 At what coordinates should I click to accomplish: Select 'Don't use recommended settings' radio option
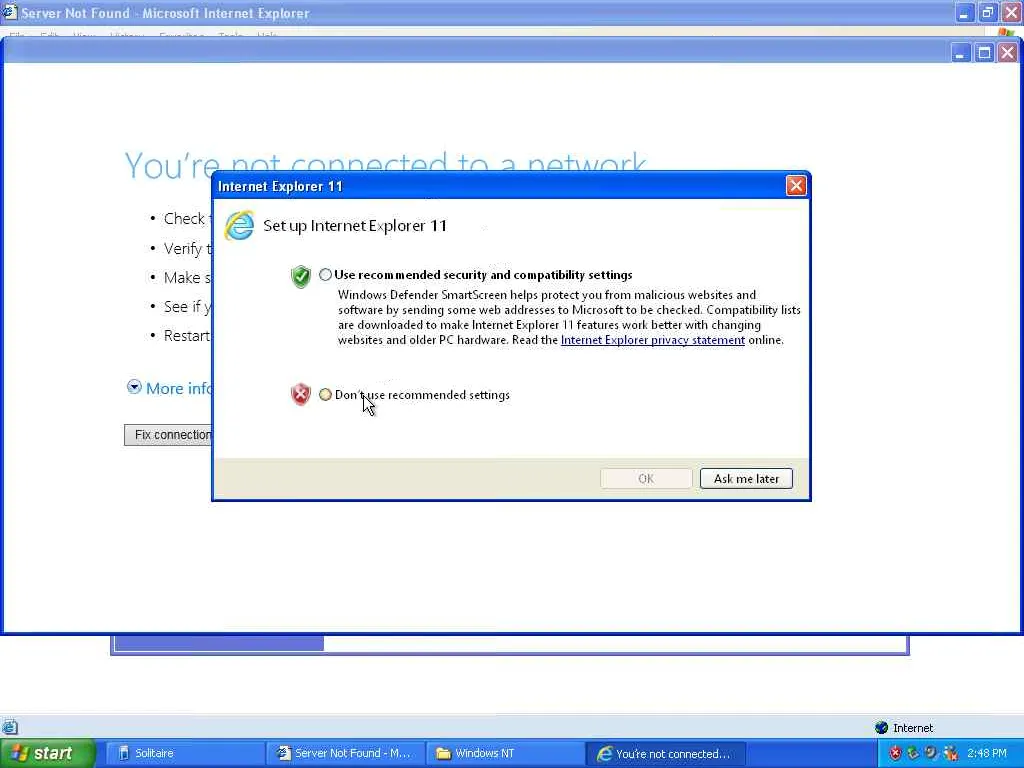tap(325, 394)
